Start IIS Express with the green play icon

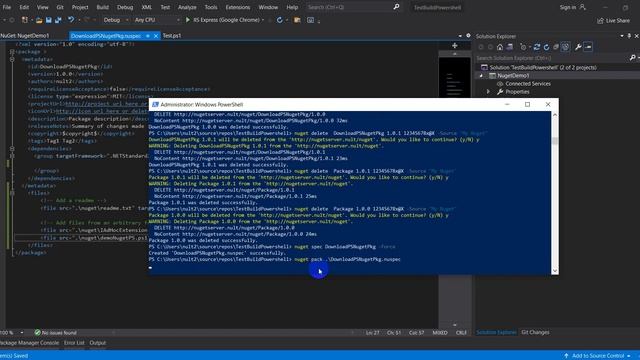coord(188,20)
